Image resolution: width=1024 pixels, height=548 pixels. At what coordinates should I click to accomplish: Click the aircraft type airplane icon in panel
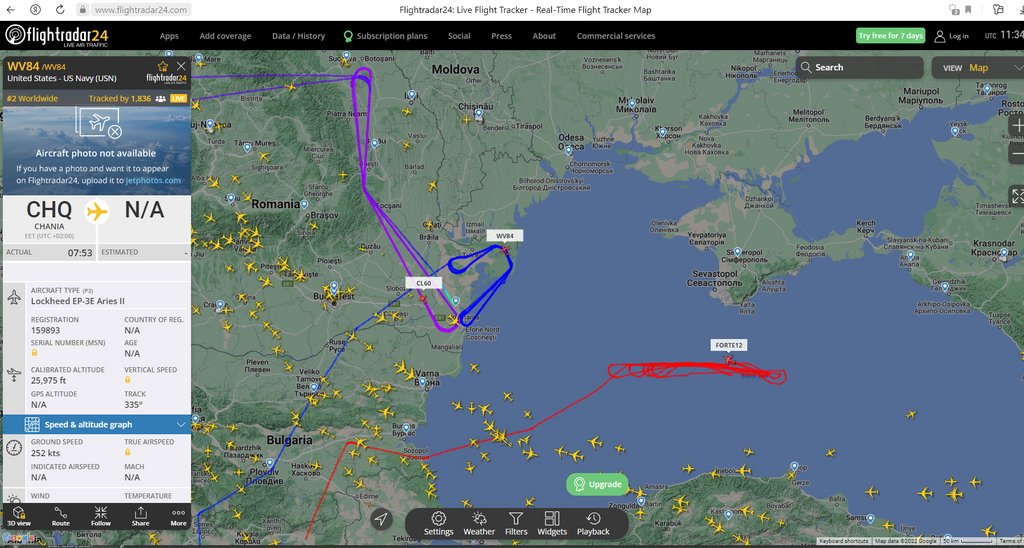pos(14,297)
